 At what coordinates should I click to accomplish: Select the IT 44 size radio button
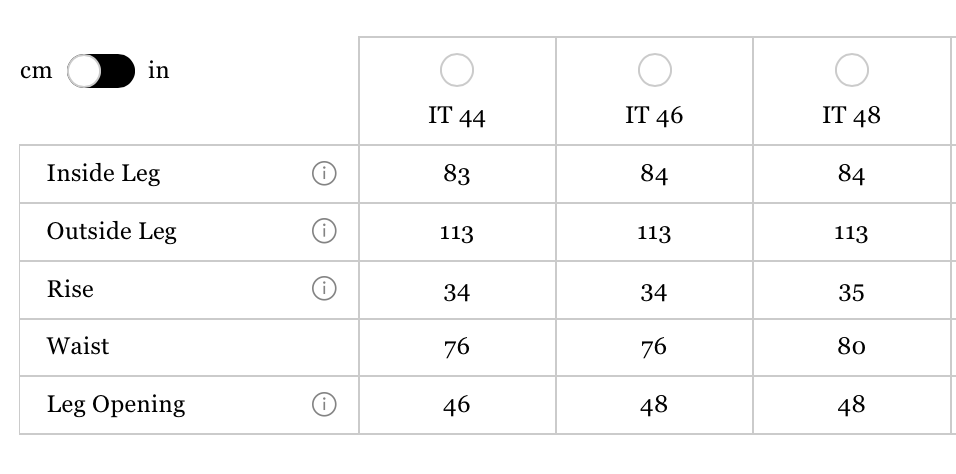pos(457,70)
